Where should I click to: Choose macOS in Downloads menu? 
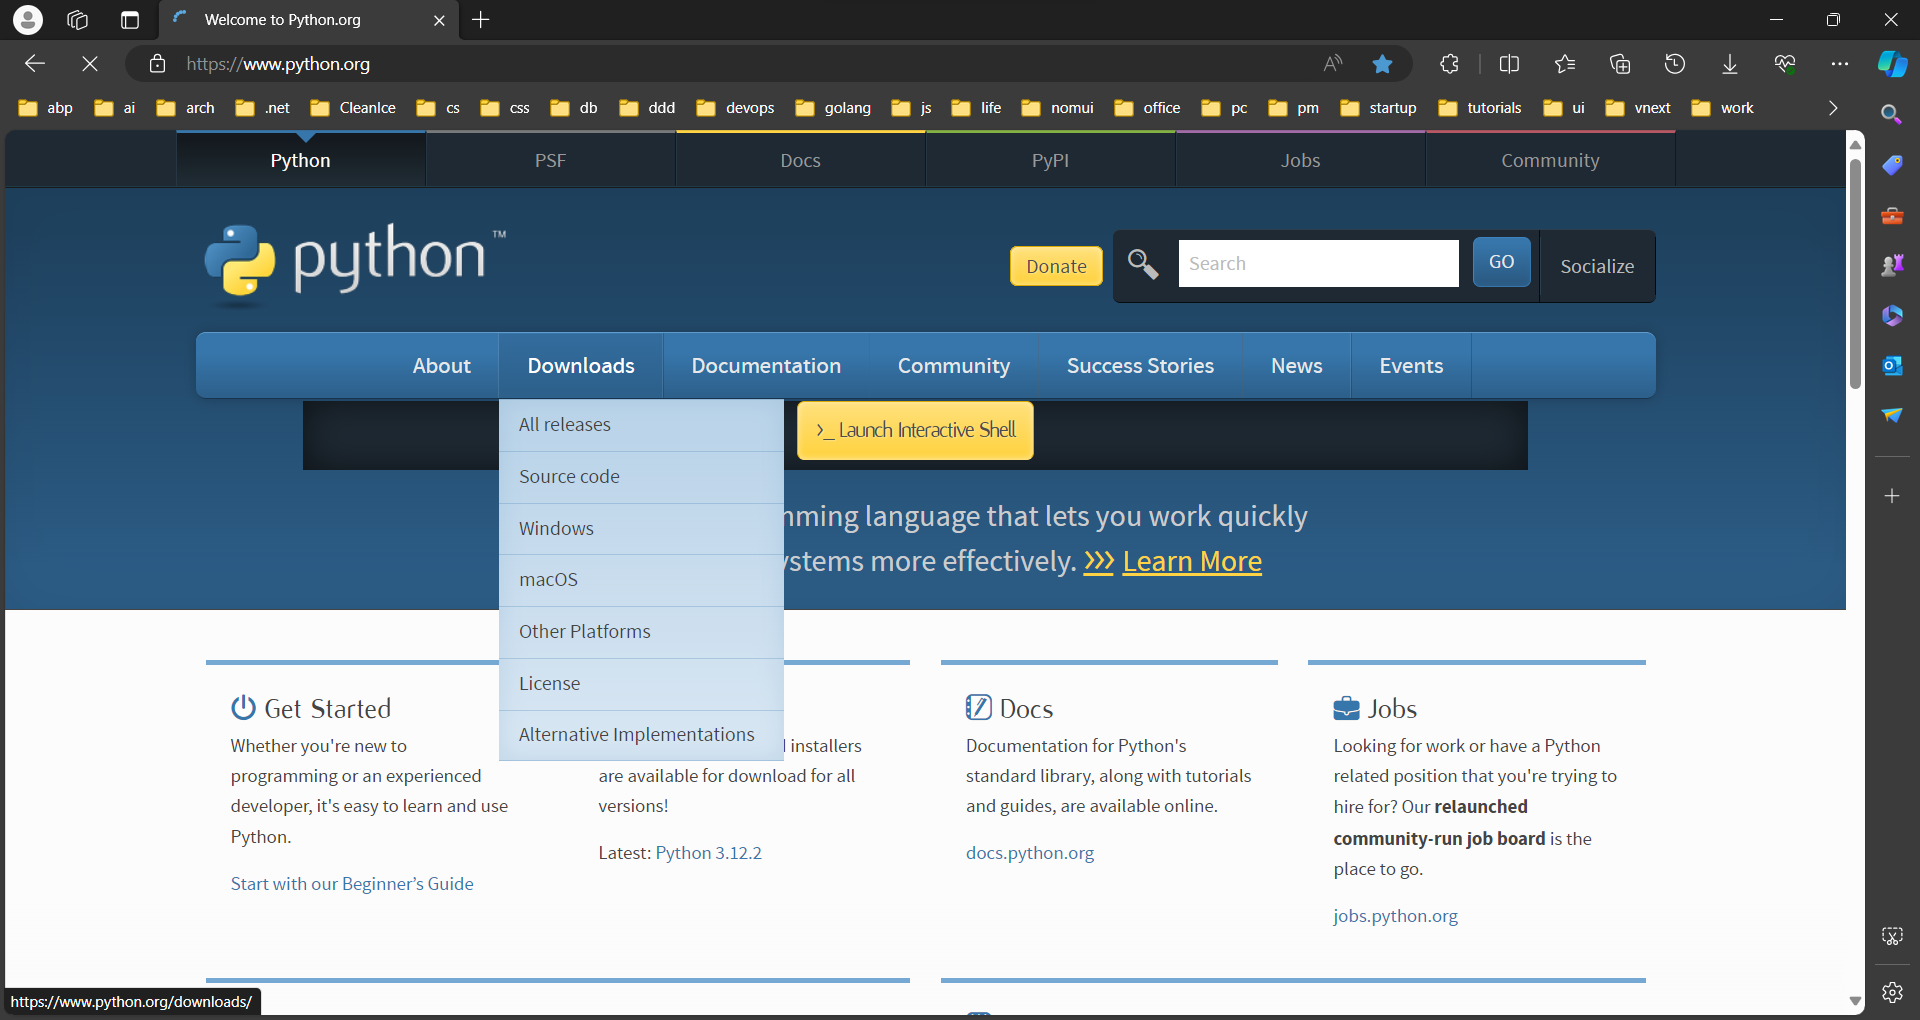(641, 580)
